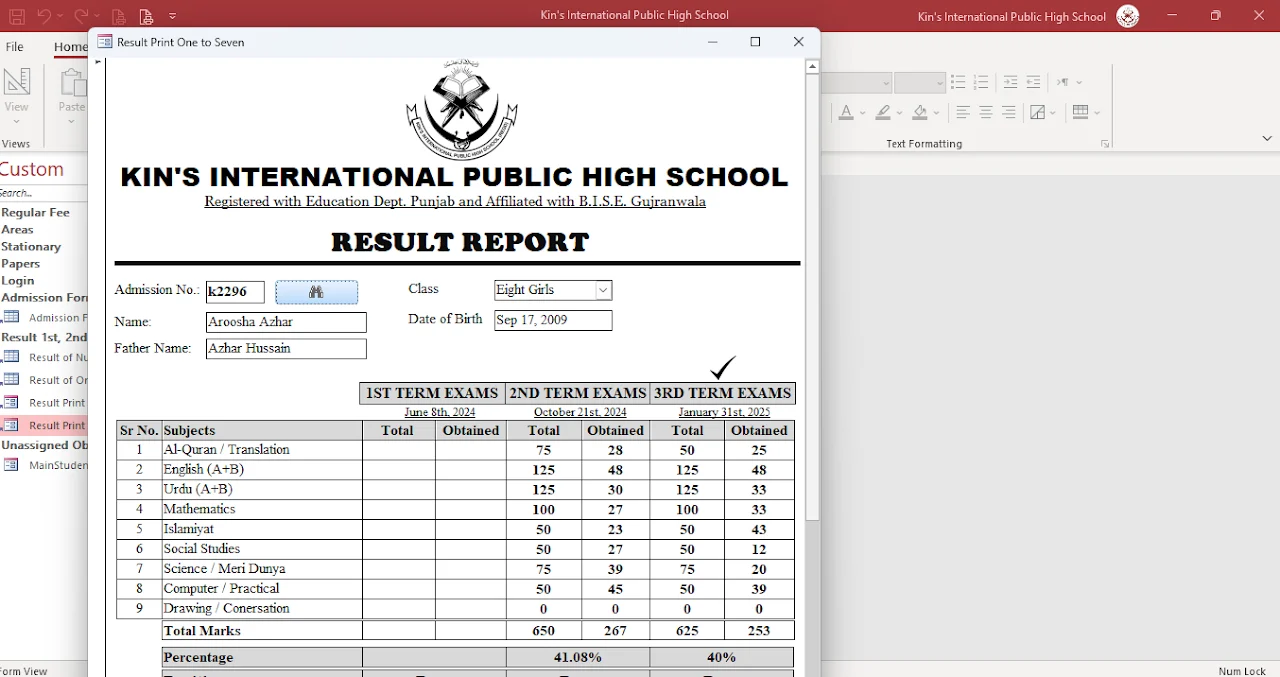Toggle bulleted list formatting
Viewport: 1280px width, 677px height.
tap(958, 82)
